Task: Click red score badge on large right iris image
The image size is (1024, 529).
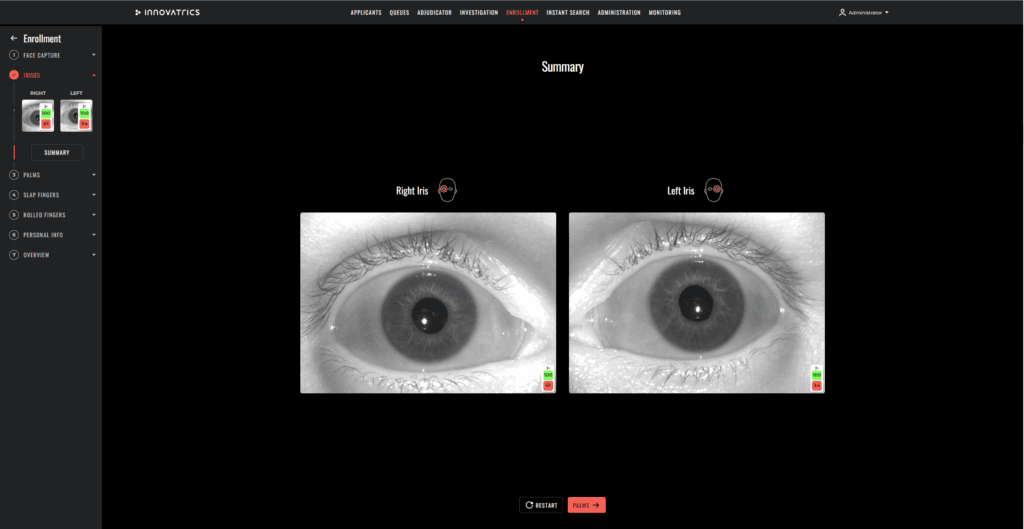Action: 548,385
